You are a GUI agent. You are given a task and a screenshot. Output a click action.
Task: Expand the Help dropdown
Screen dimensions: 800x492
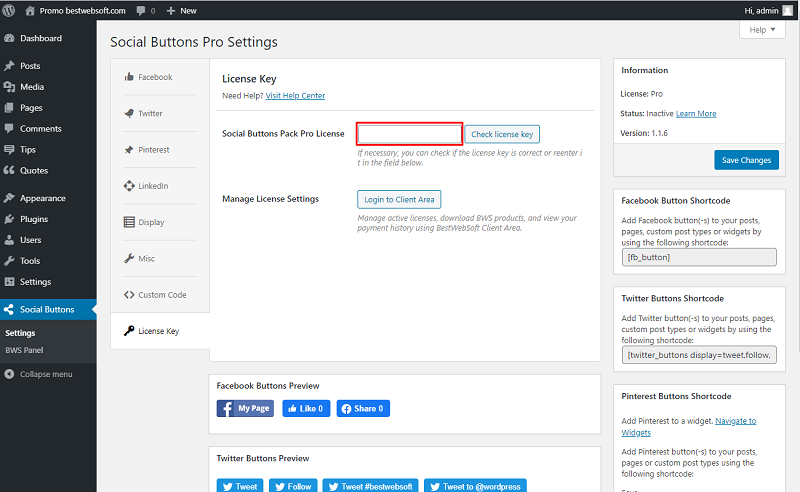[x=762, y=30]
